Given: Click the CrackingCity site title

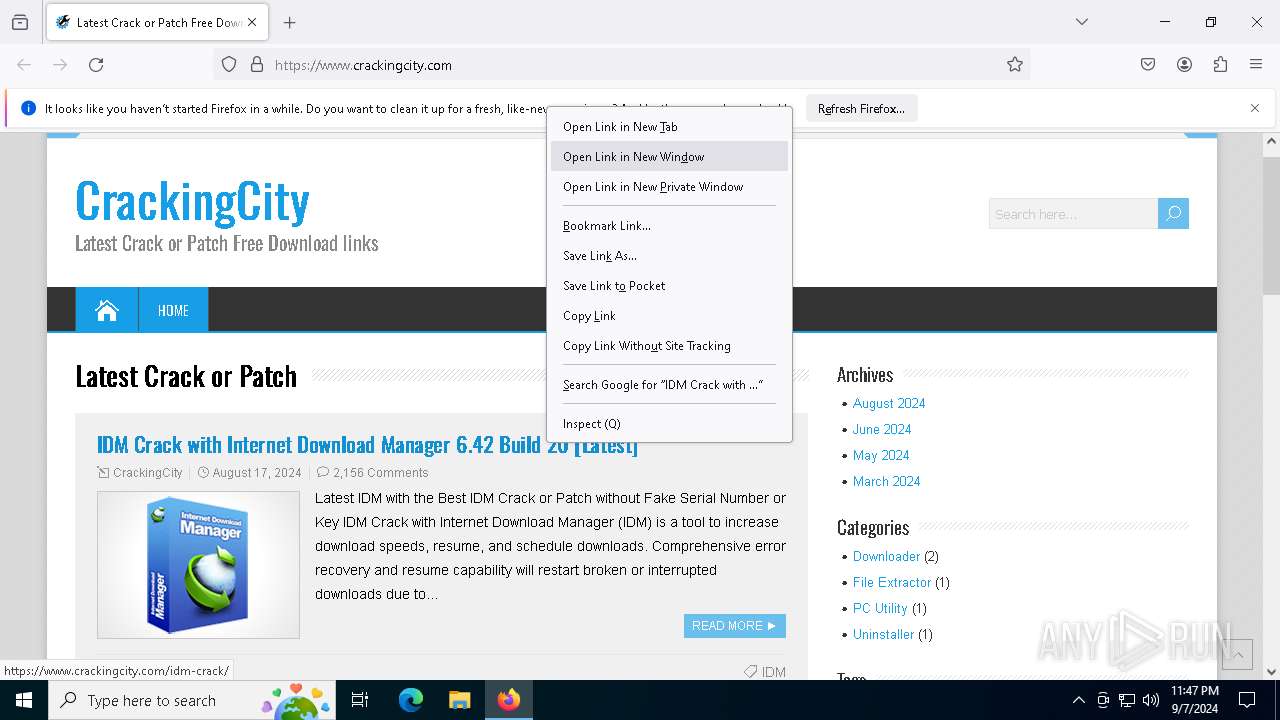Looking at the screenshot, I should [192, 201].
